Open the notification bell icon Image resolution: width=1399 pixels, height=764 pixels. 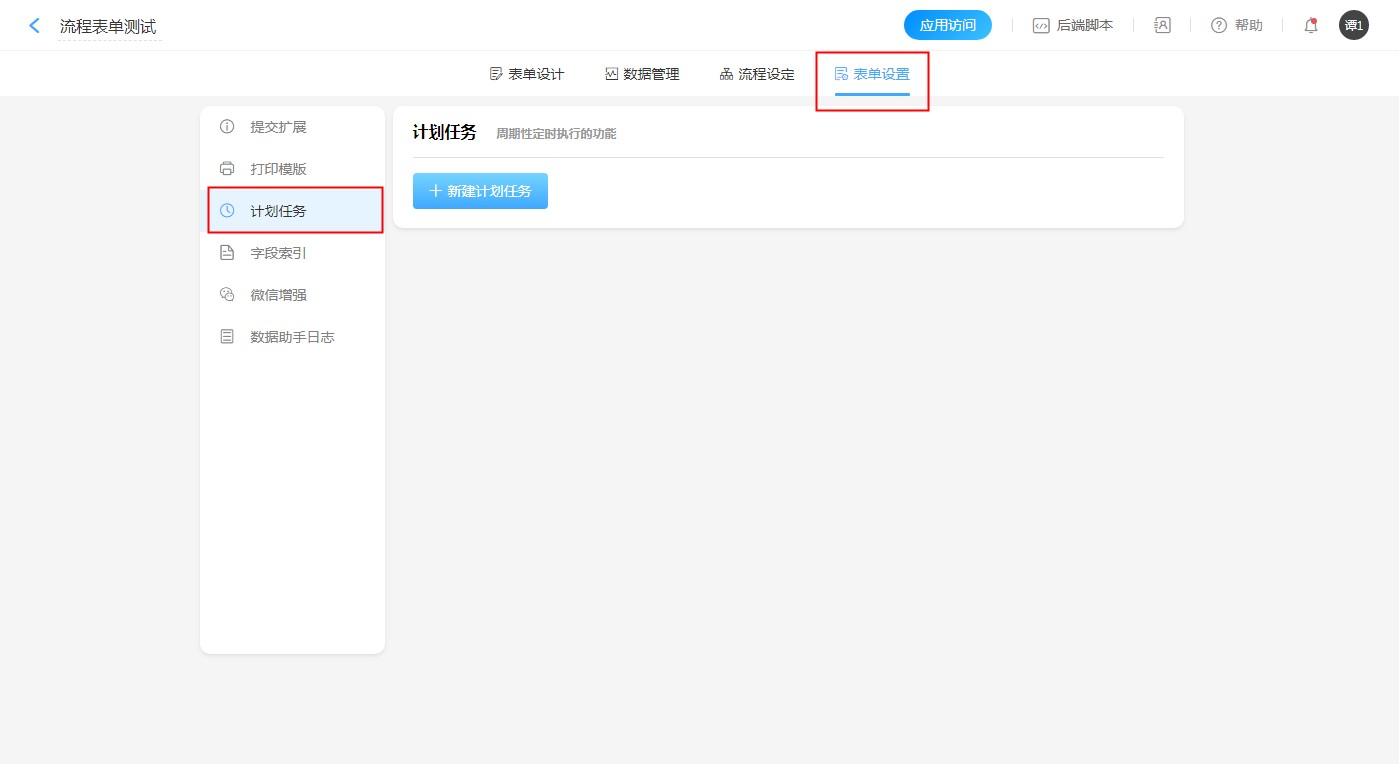(x=1310, y=26)
